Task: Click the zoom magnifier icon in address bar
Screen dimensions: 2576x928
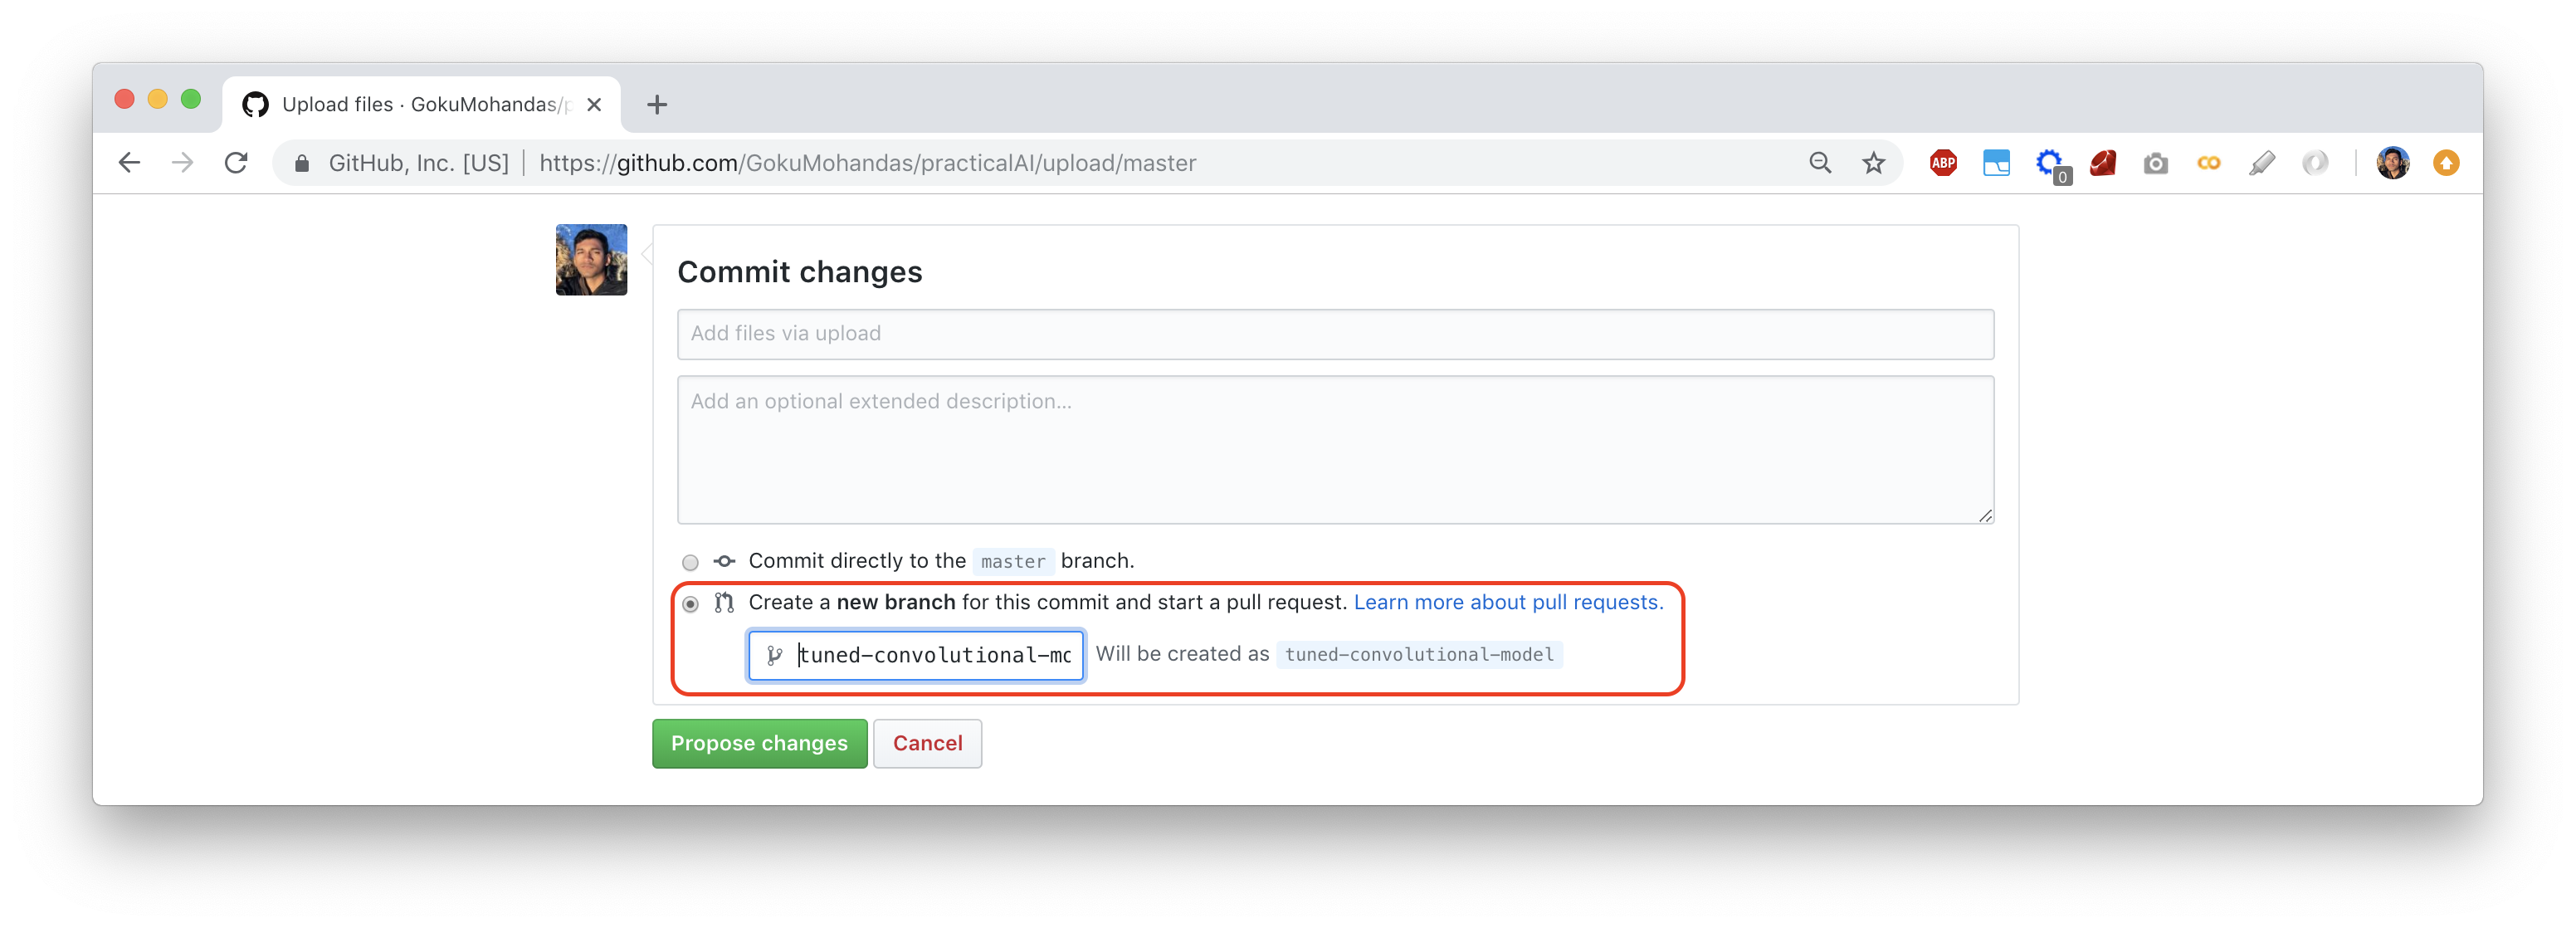Action: 1820,163
